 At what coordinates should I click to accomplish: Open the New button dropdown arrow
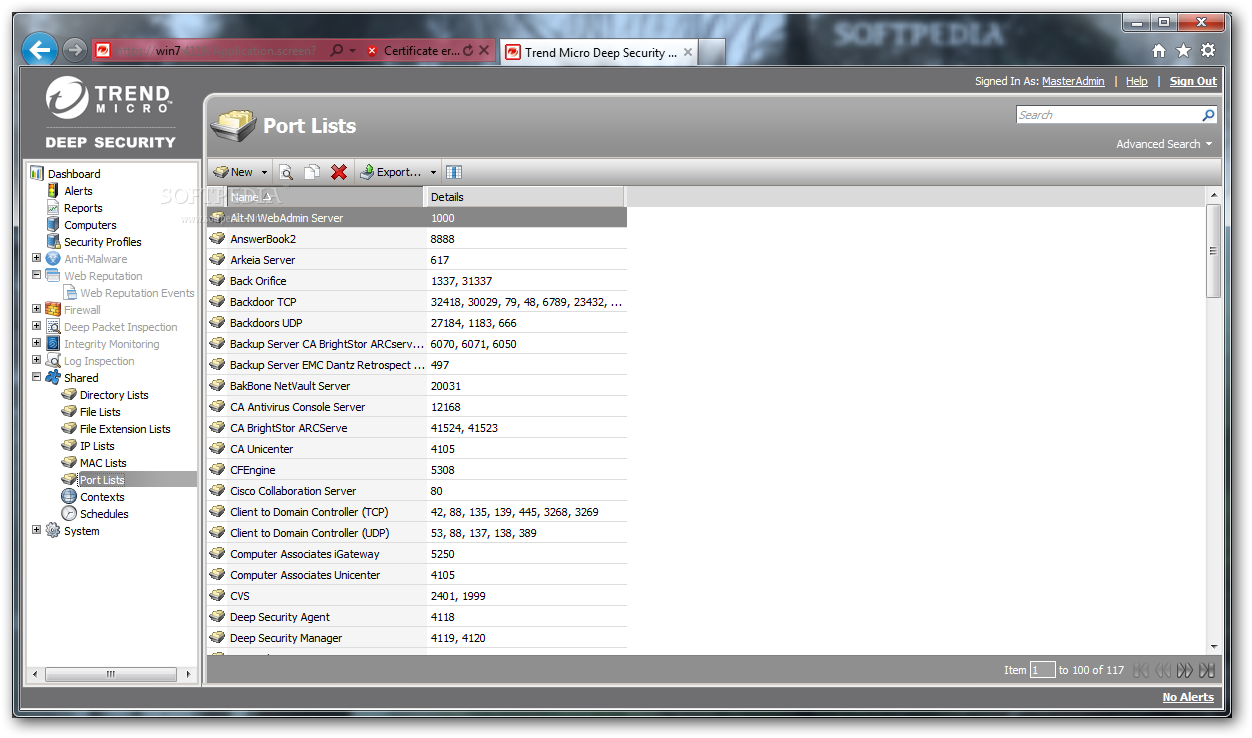pos(264,173)
